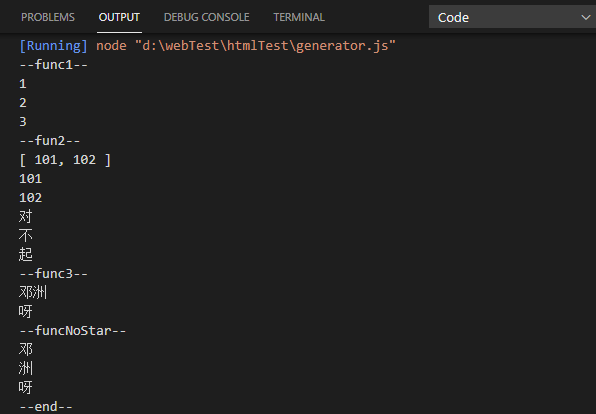Click the --end-- output line

click(x=46, y=407)
